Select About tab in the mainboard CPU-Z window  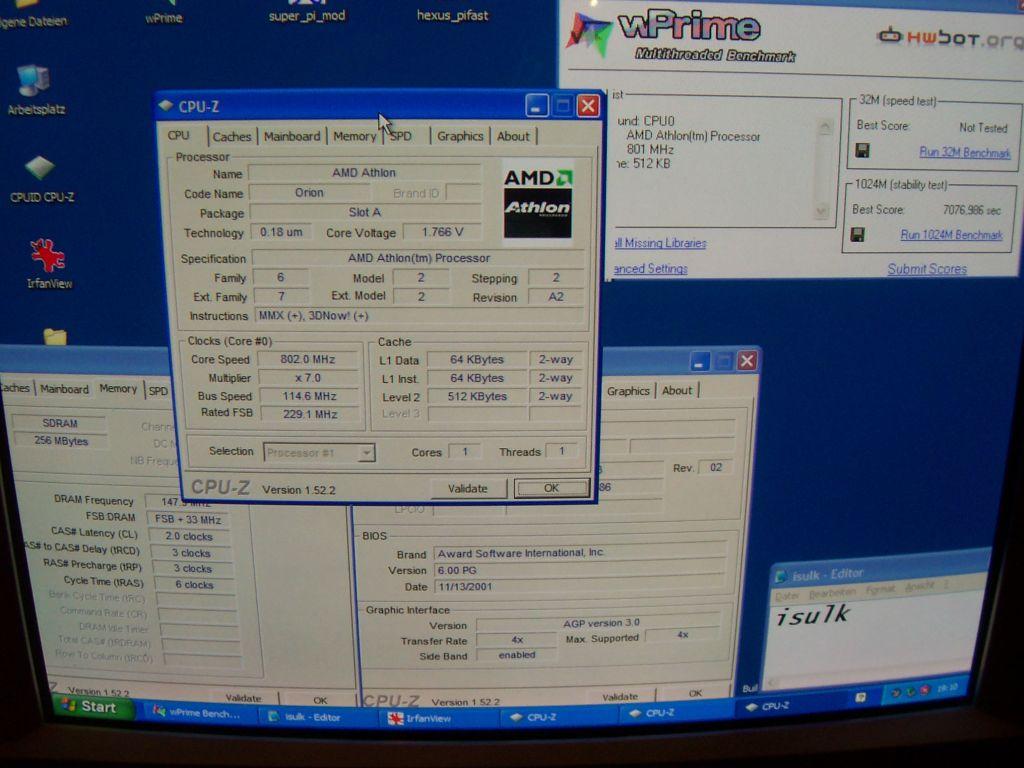tap(677, 391)
